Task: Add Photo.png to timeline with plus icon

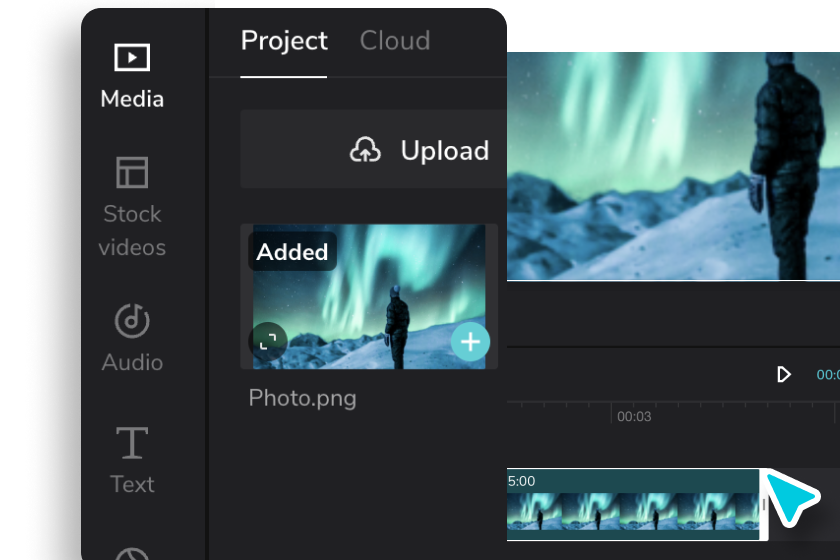Action: pyautogui.click(x=470, y=341)
